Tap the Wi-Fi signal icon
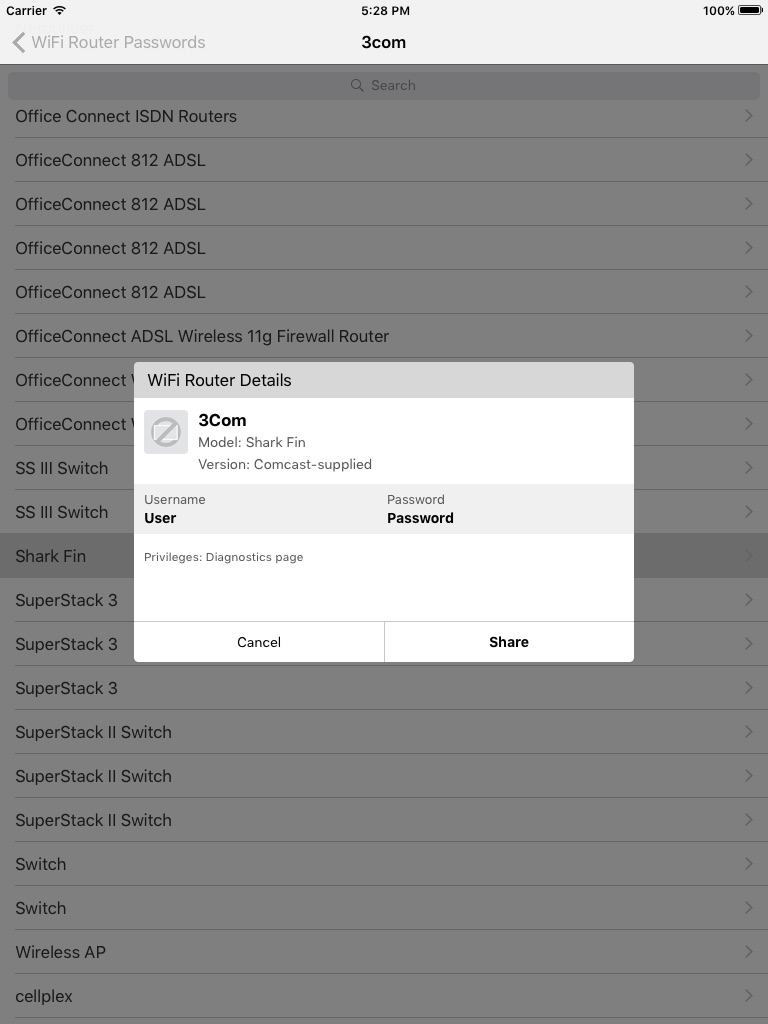768x1024 pixels. [60, 11]
